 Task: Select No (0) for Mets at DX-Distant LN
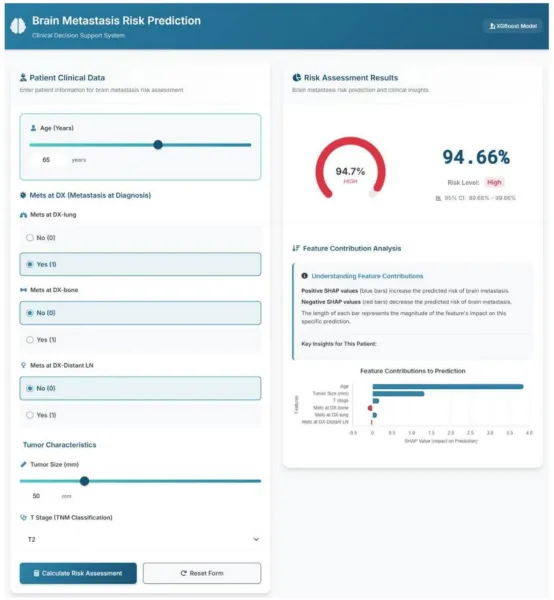(x=140, y=388)
